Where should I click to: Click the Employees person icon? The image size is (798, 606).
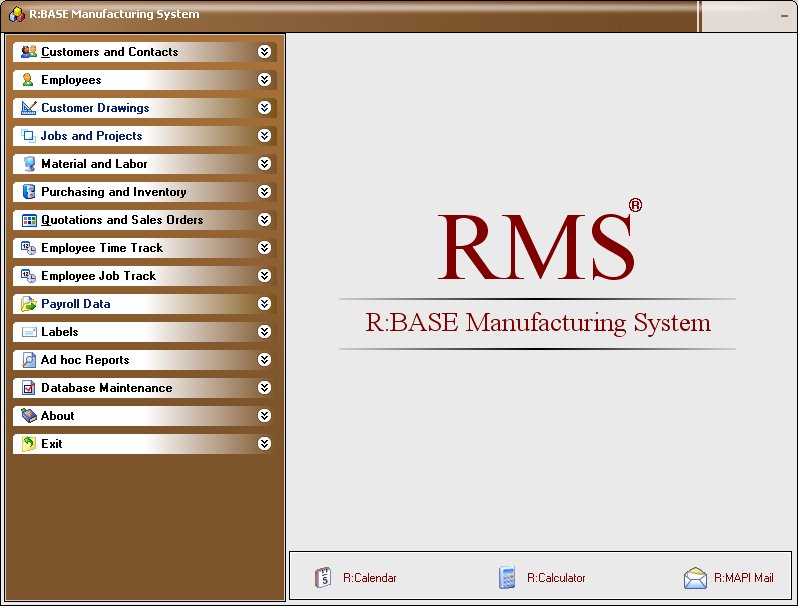pyautogui.click(x=28, y=79)
